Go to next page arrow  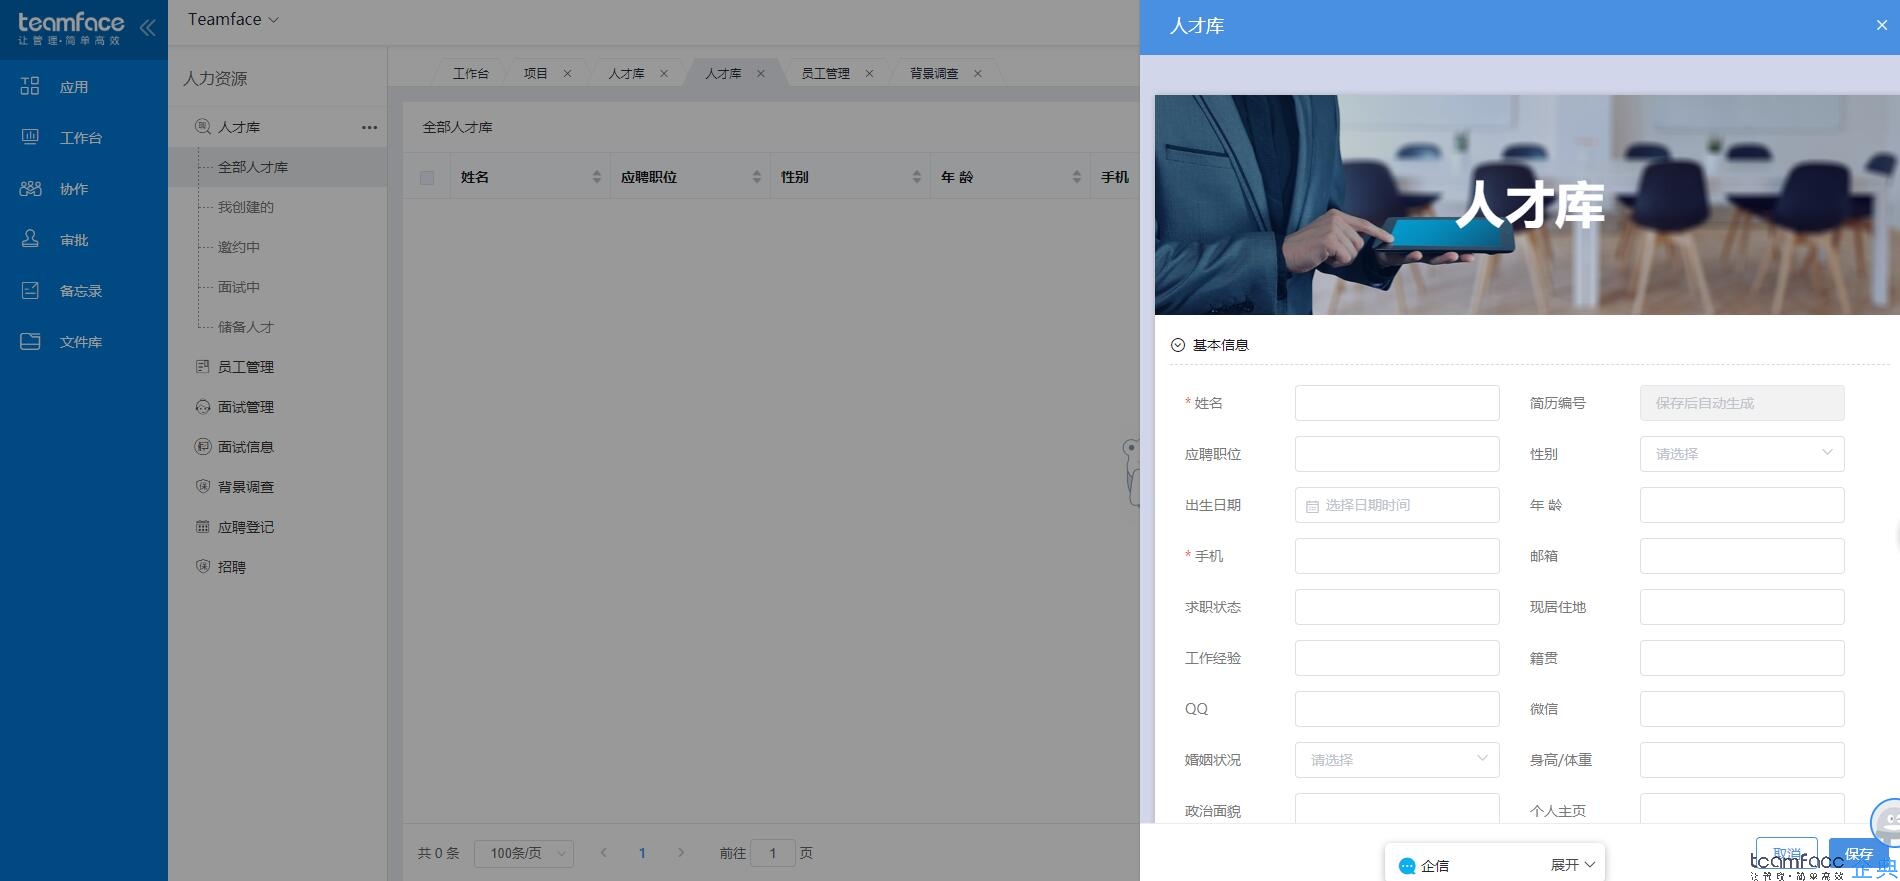coord(681,853)
